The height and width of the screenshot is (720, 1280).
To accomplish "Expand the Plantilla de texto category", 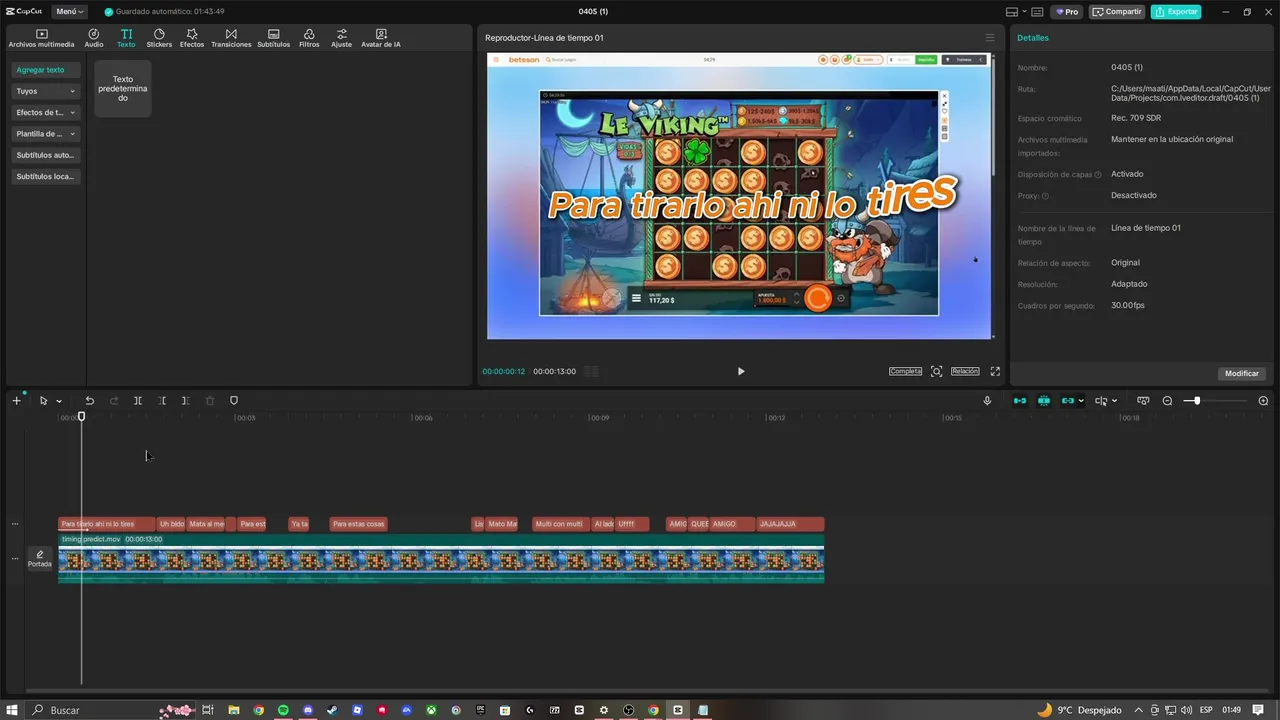I will coord(46,133).
